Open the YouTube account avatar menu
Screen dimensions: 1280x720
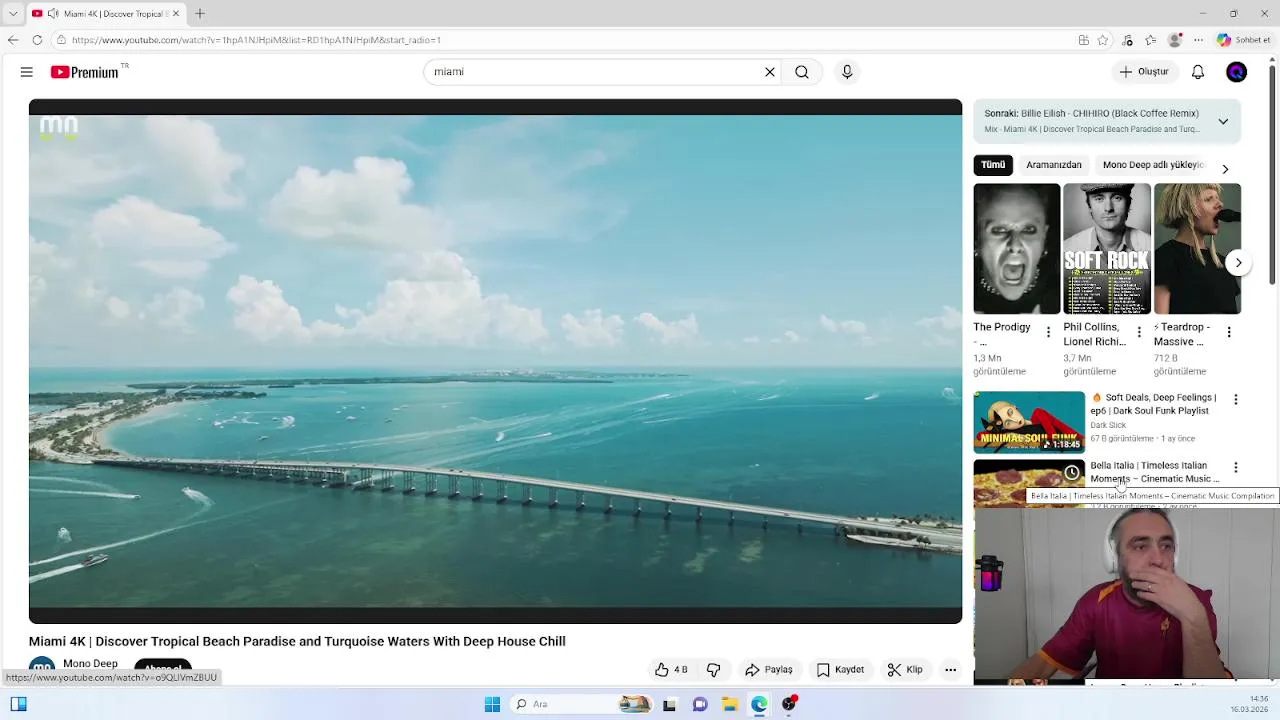coord(1237,72)
